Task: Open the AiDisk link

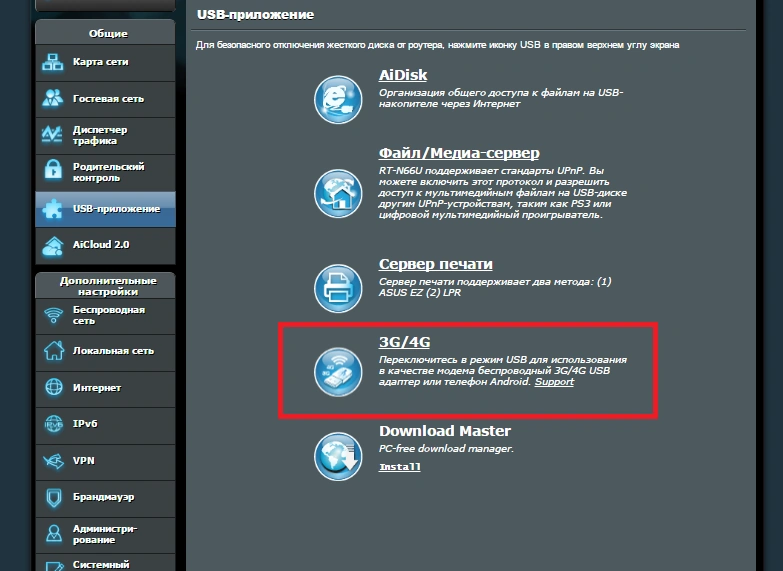Action: click(x=403, y=75)
